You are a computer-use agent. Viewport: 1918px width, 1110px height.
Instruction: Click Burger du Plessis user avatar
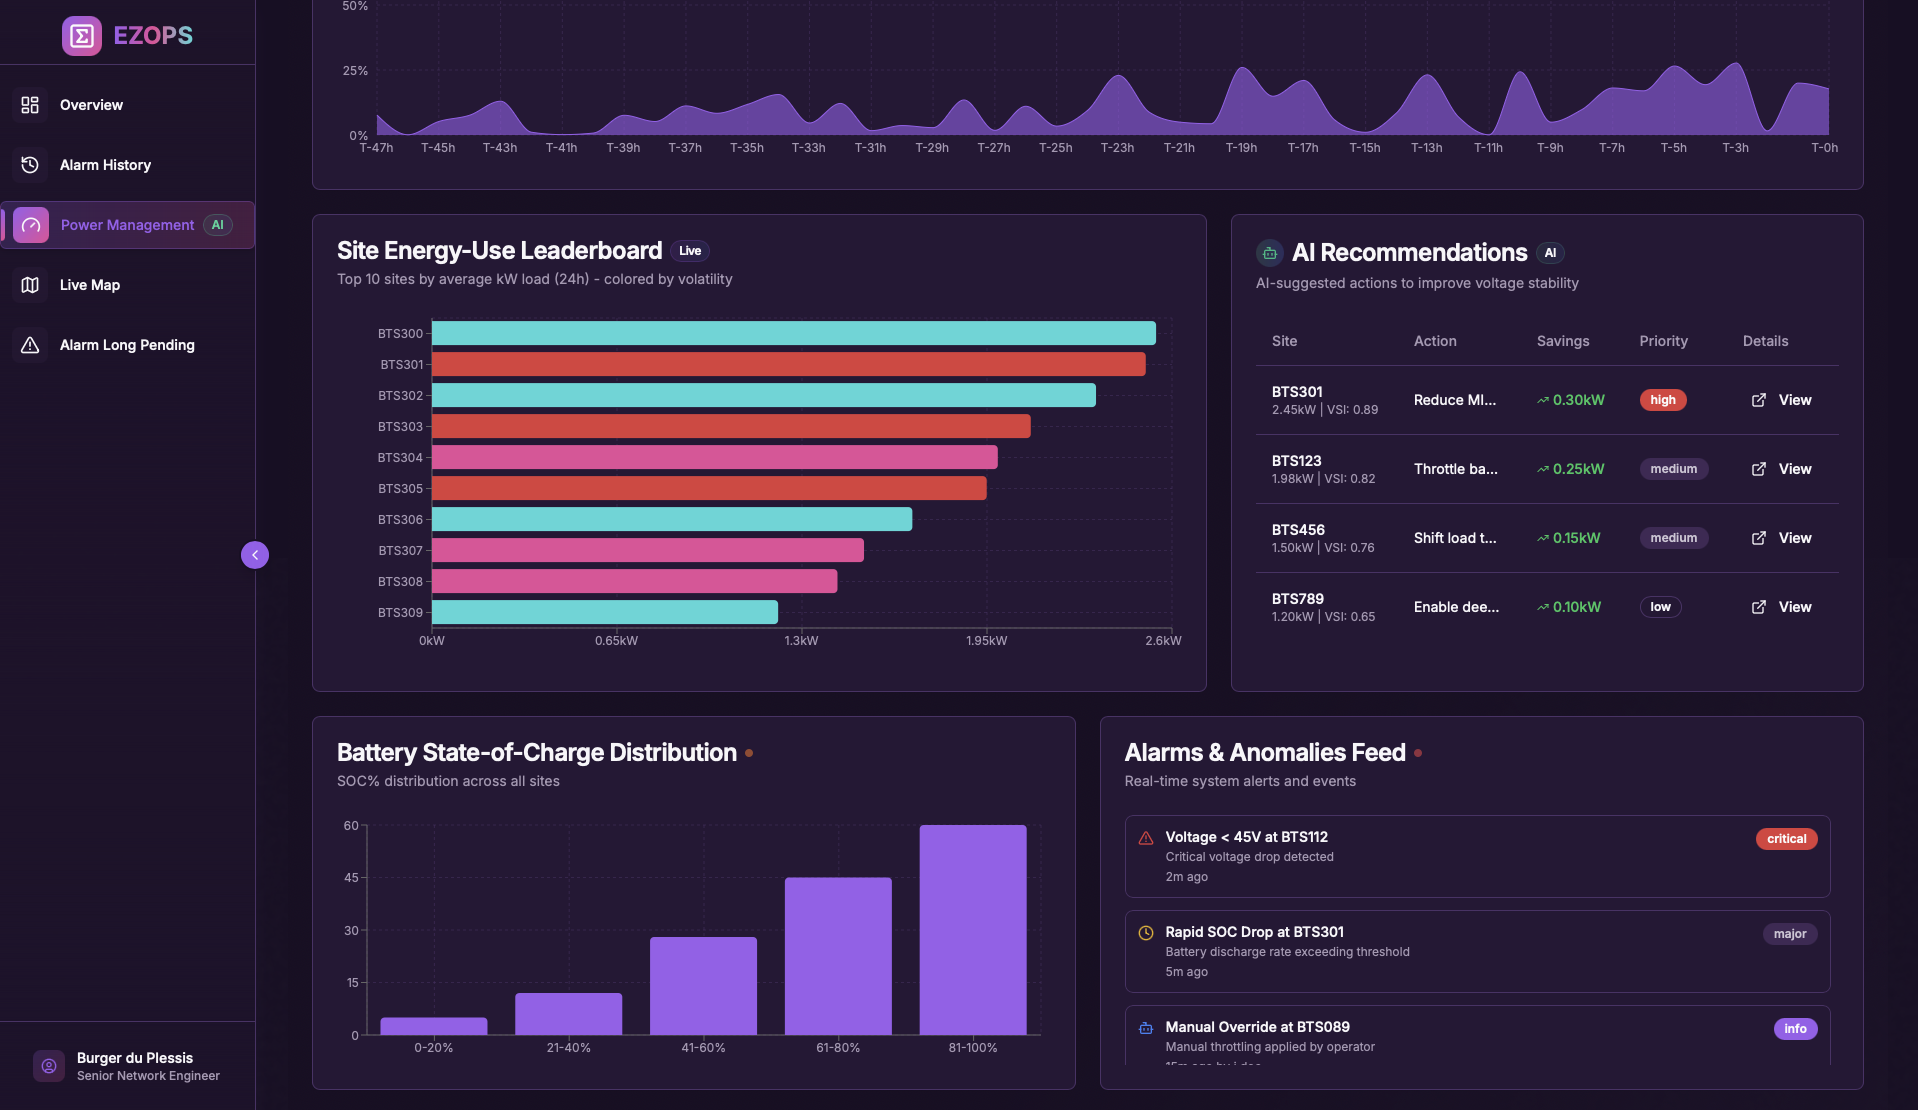click(x=48, y=1066)
